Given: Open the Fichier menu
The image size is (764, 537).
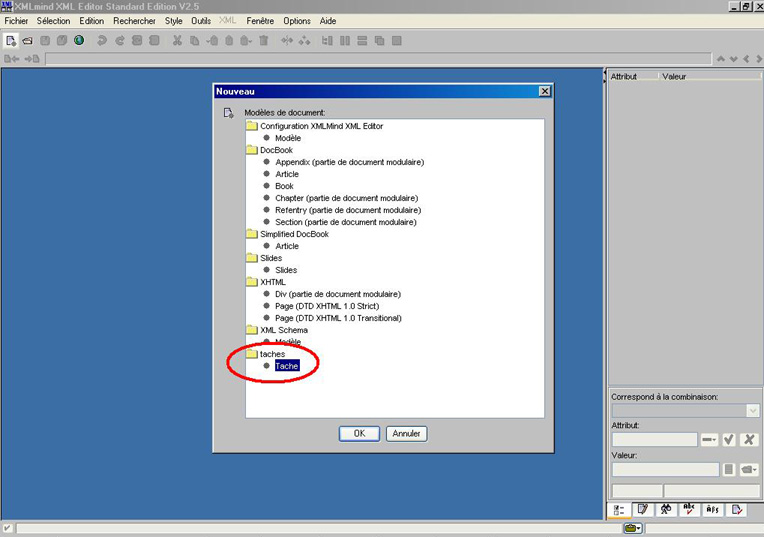Looking at the screenshot, I should coord(16,21).
